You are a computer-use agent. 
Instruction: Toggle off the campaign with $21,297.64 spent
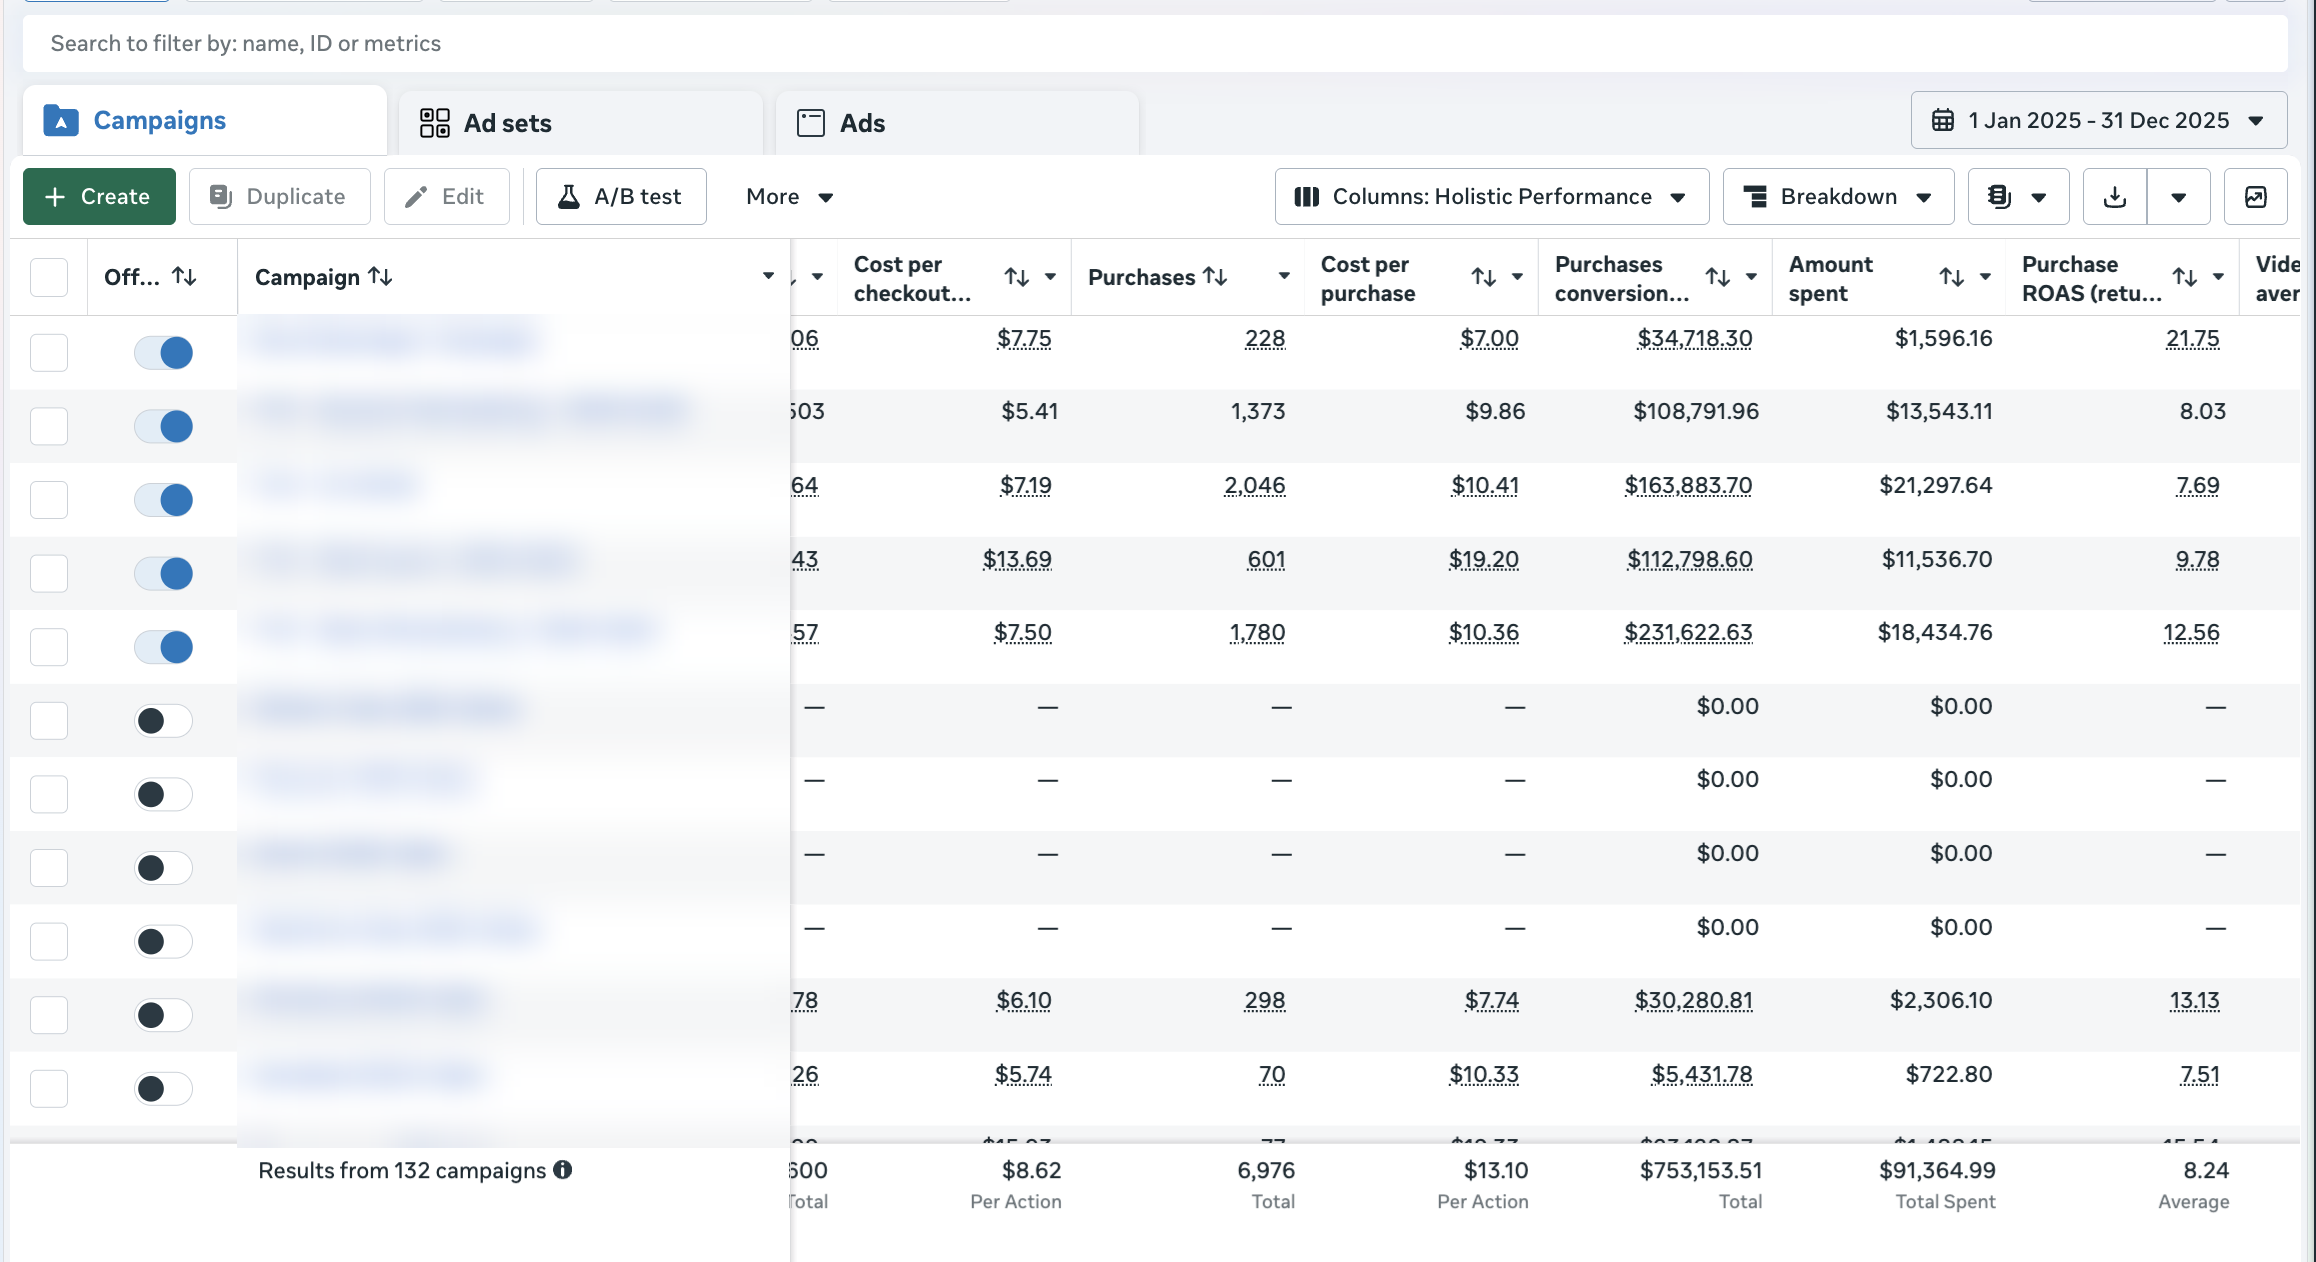point(164,500)
